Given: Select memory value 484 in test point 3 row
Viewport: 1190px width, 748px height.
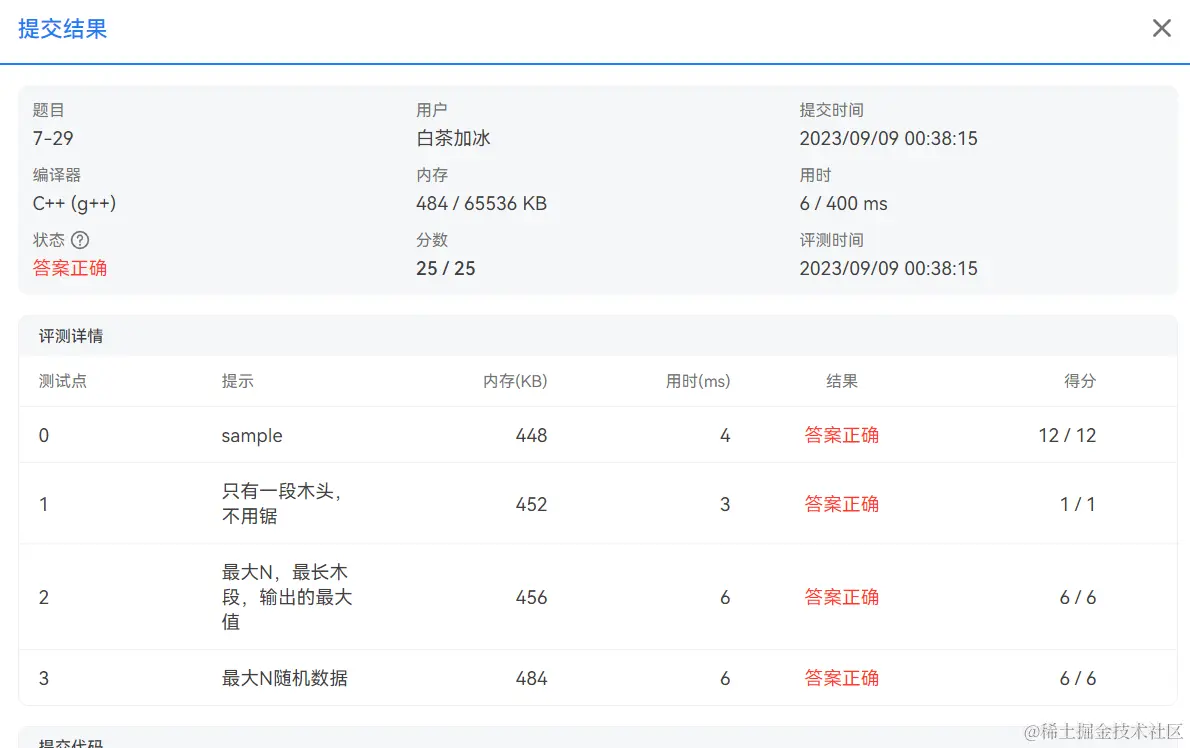Looking at the screenshot, I should click(531, 678).
